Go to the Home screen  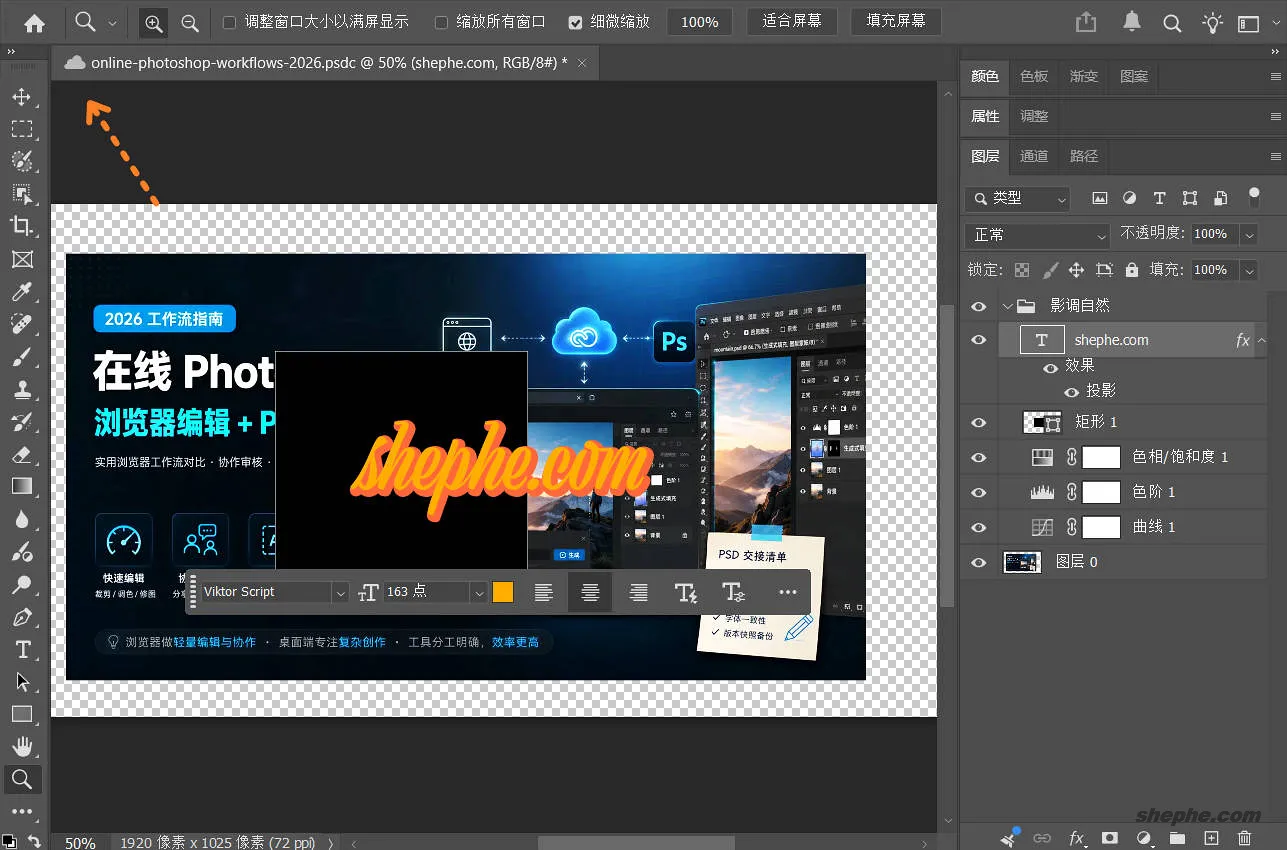point(34,22)
